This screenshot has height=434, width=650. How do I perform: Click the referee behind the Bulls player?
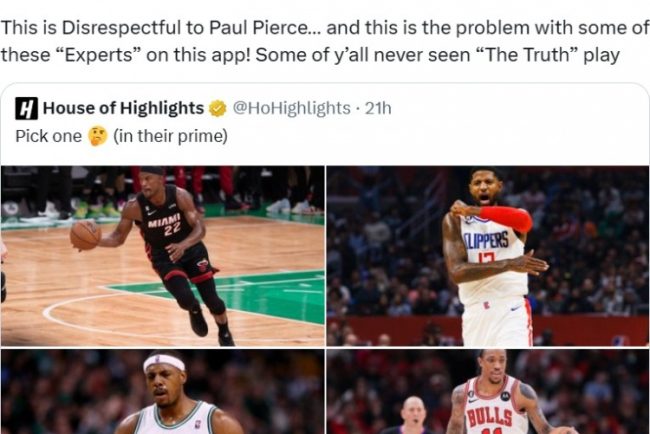[415, 415]
